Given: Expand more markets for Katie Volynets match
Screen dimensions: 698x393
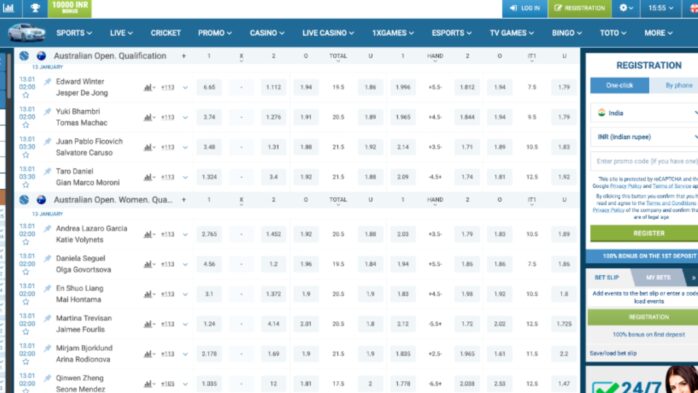Looking at the screenshot, I should pos(185,235).
